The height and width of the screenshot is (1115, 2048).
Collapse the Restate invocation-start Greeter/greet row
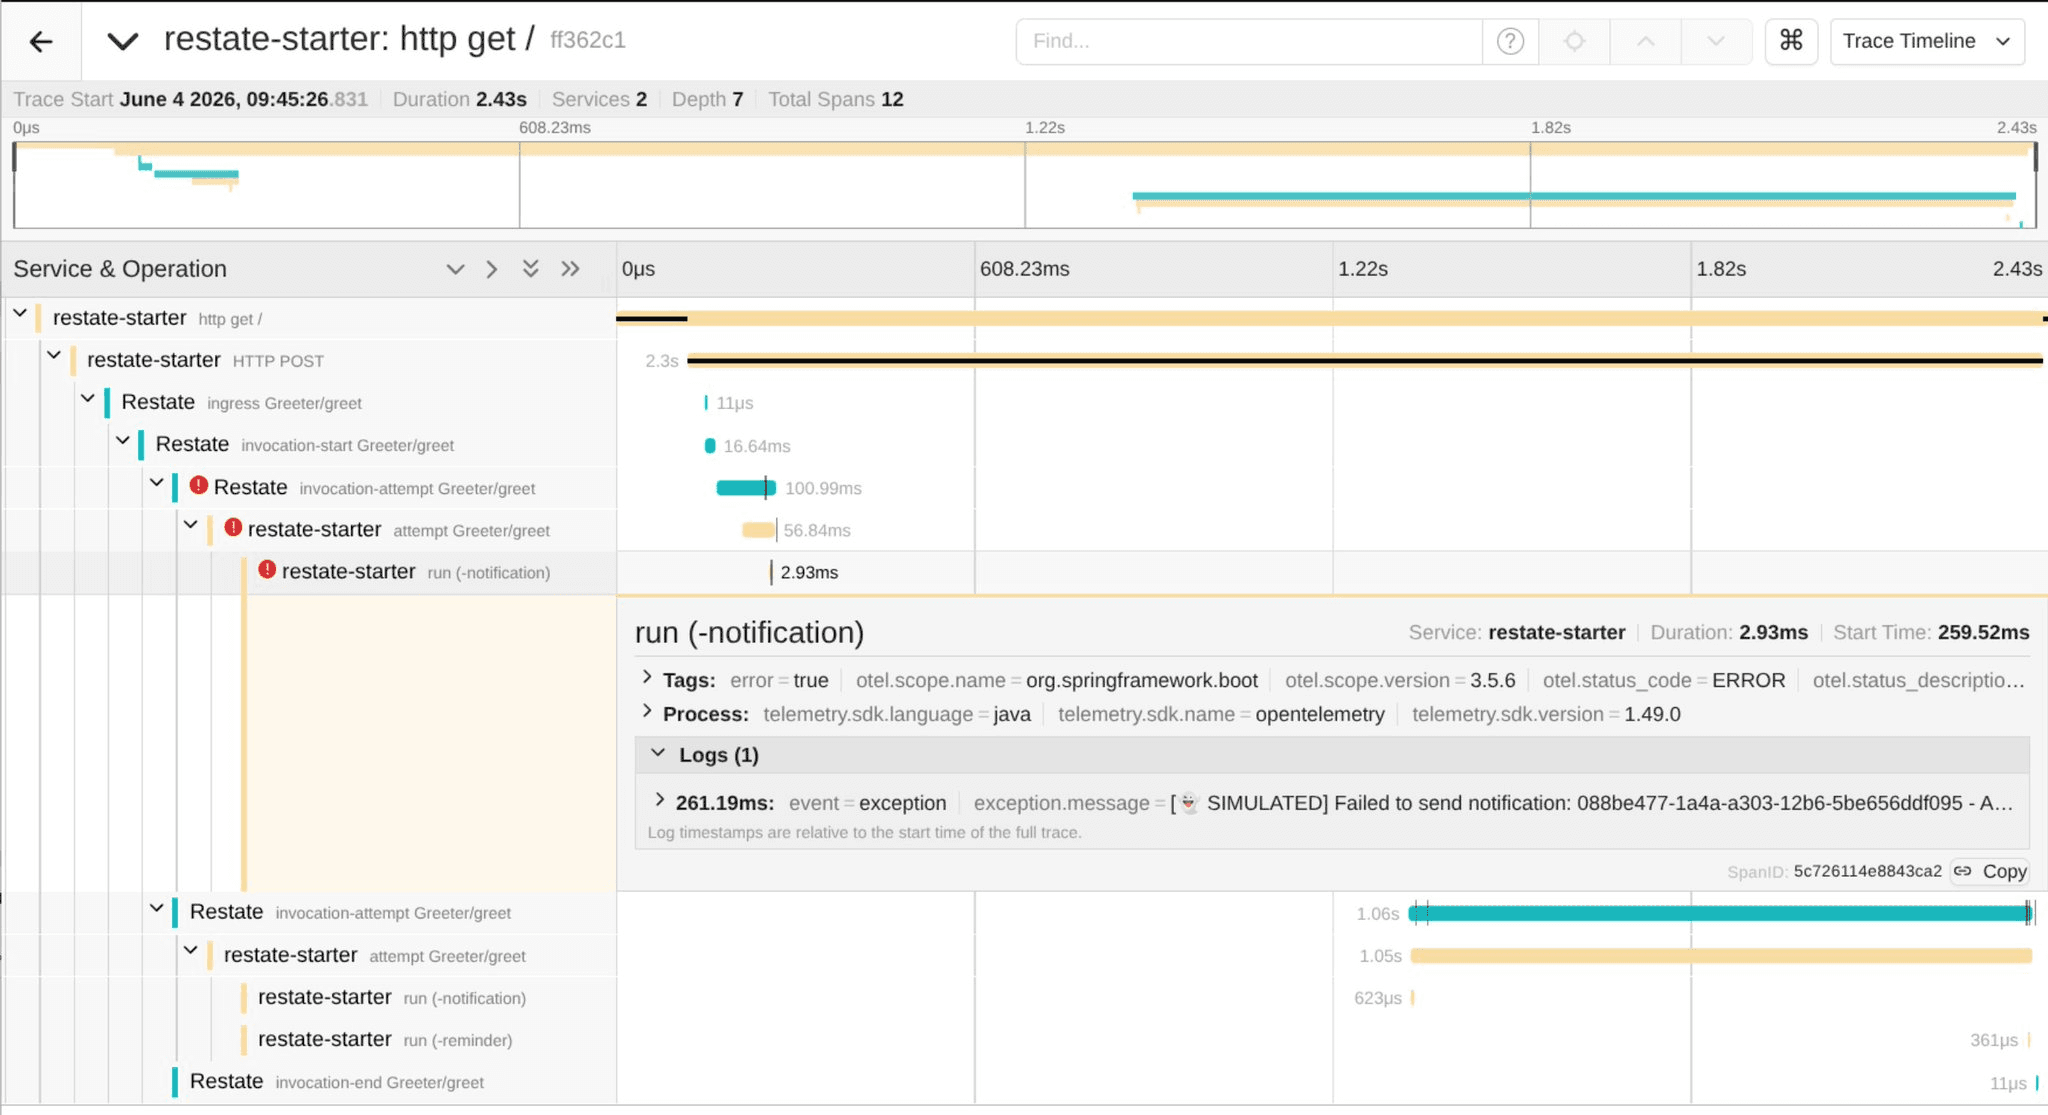click(x=122, y=440)
